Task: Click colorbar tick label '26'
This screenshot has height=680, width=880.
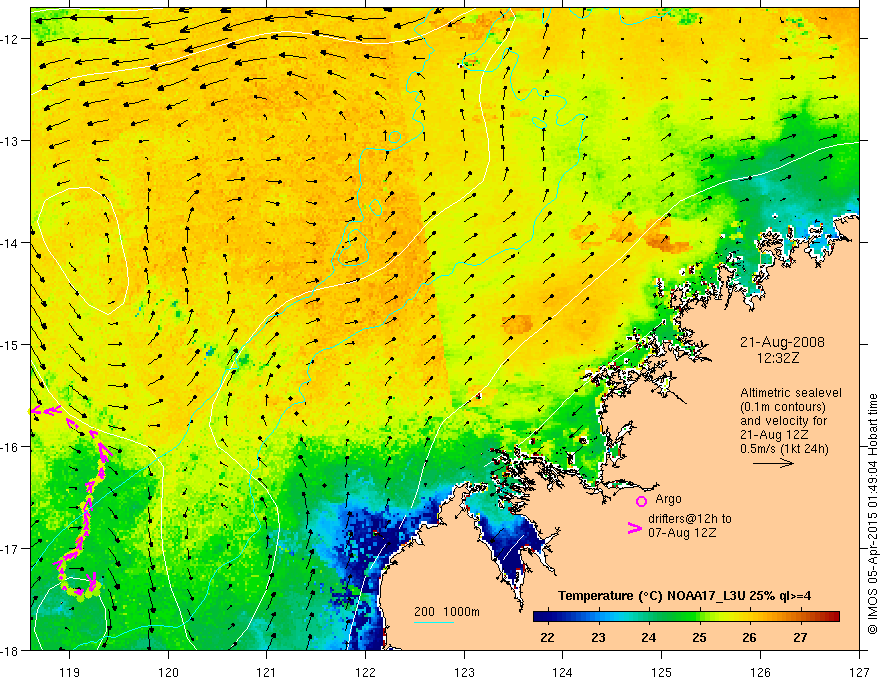Action: tap(749, 637)
